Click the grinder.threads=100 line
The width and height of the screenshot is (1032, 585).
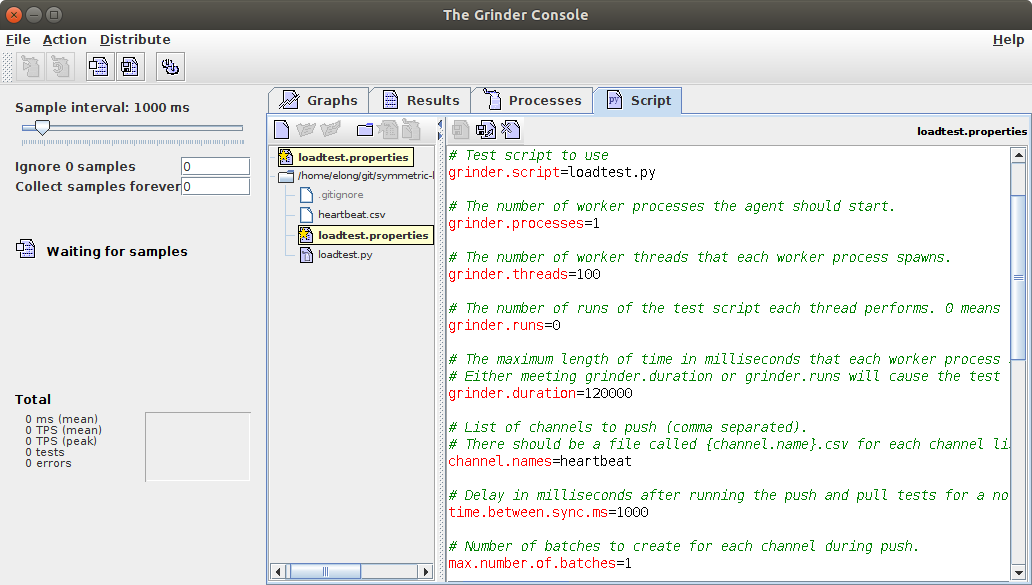click(x=524, y=274)
